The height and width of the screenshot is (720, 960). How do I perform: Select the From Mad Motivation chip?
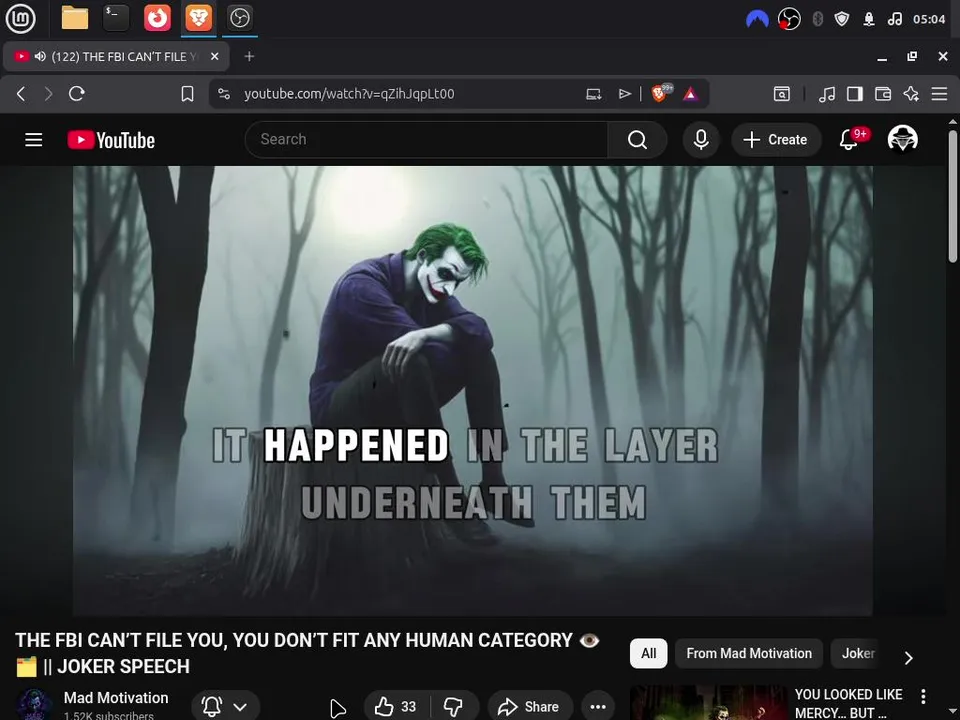click(x=749, y=653)
